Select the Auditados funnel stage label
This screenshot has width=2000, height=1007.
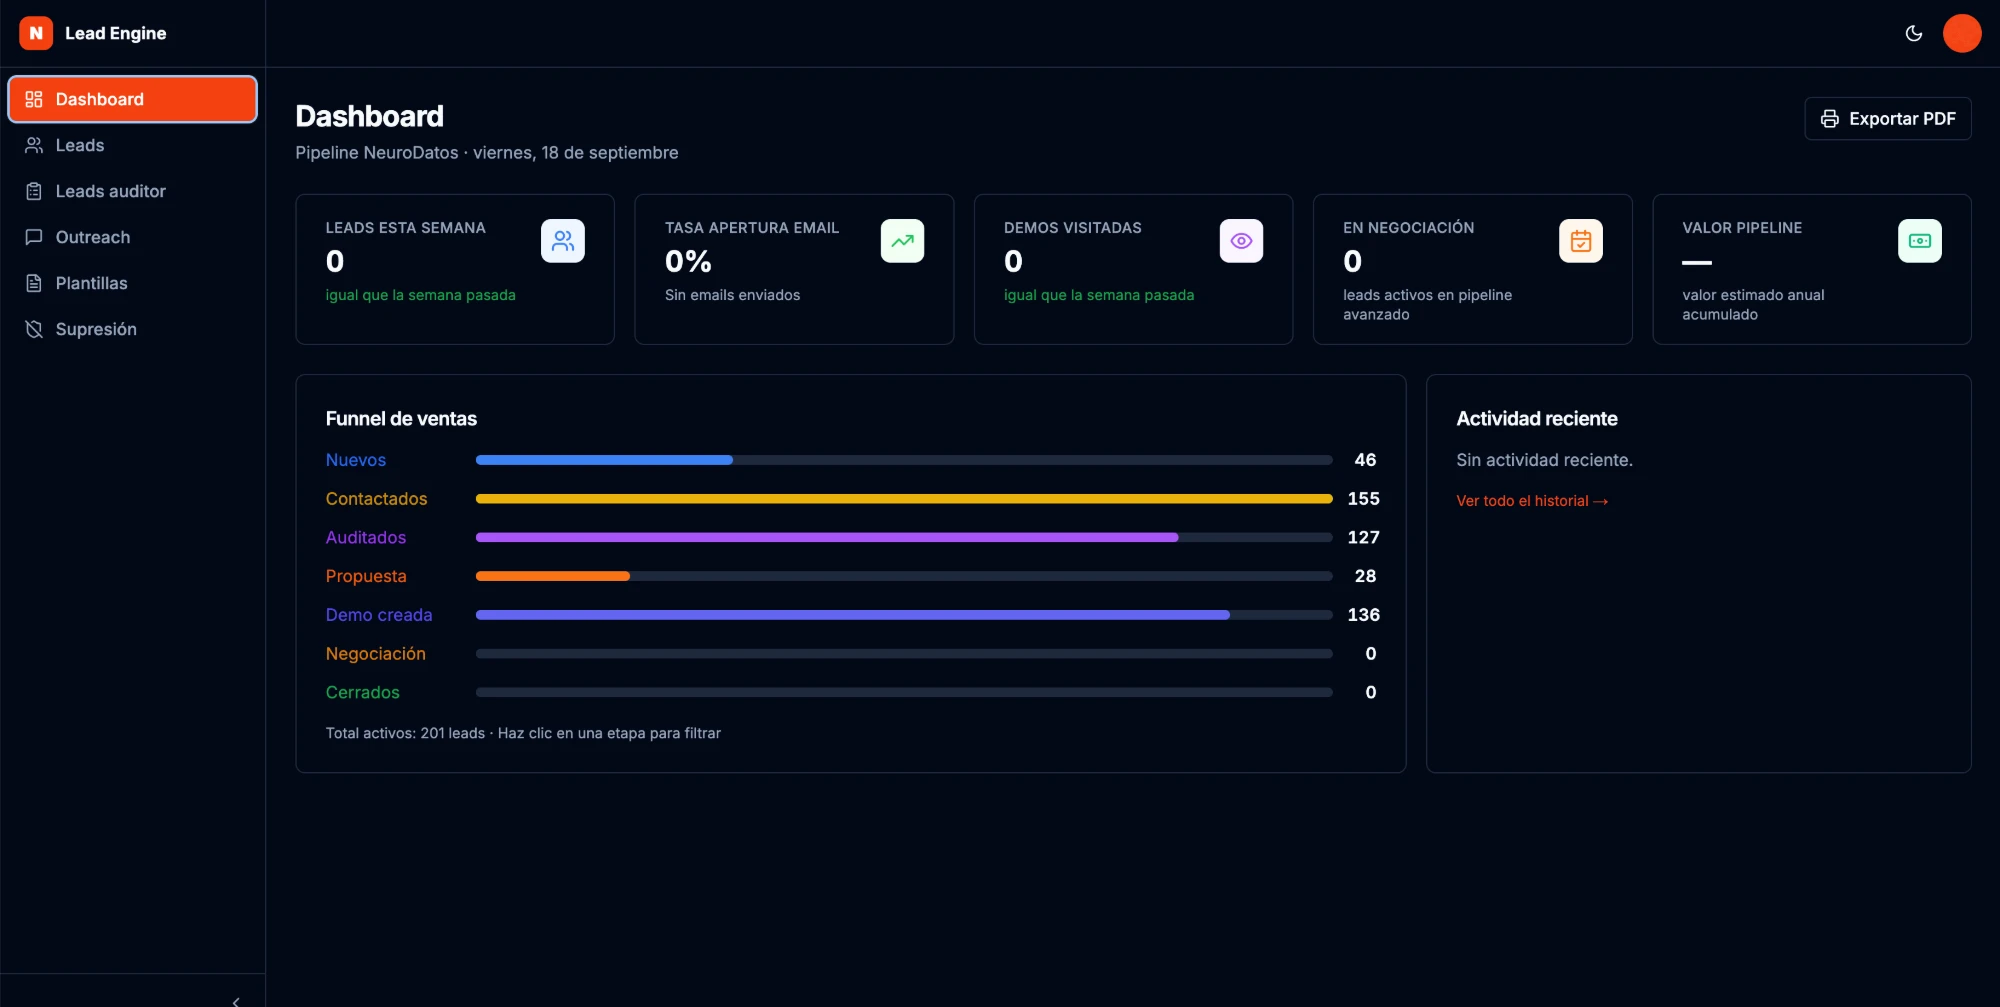coord(366,537)
